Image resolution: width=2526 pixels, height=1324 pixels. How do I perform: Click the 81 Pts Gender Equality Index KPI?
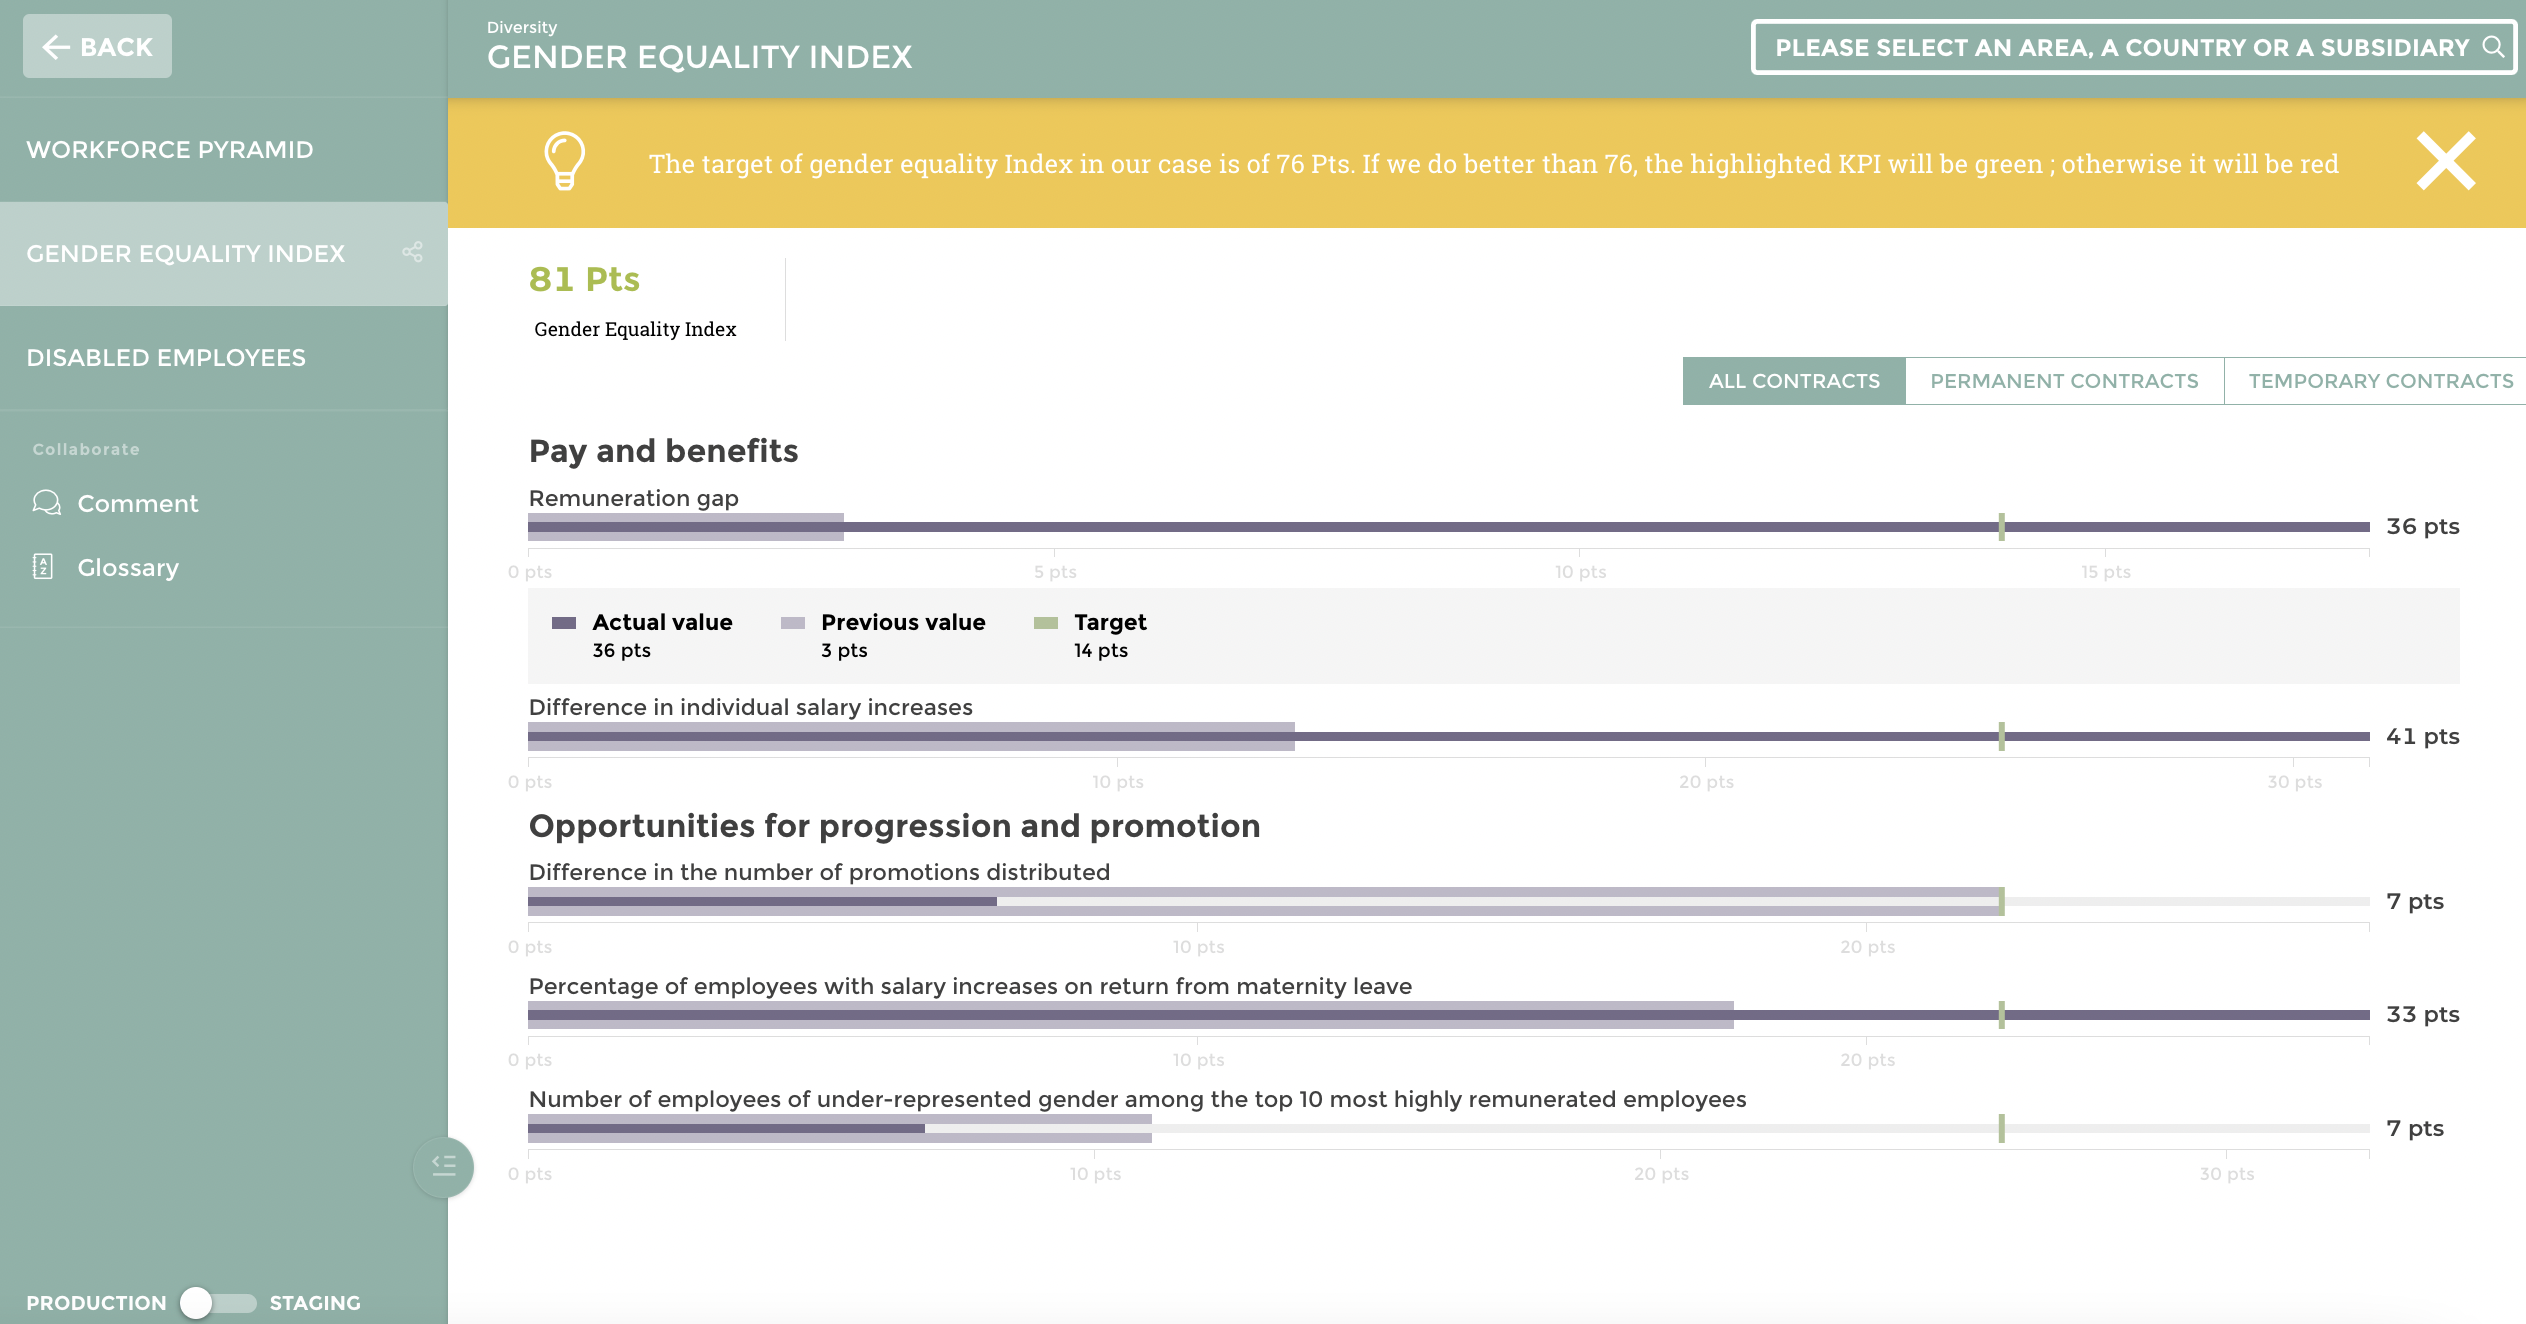pos(584,279)
